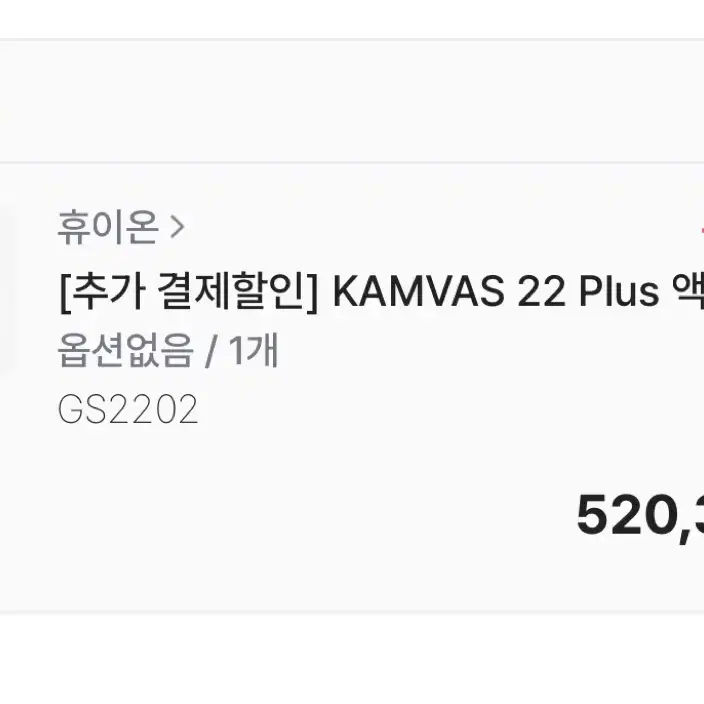Click the 1개 quantity label
704x704 pixels.
click(253, 350)
